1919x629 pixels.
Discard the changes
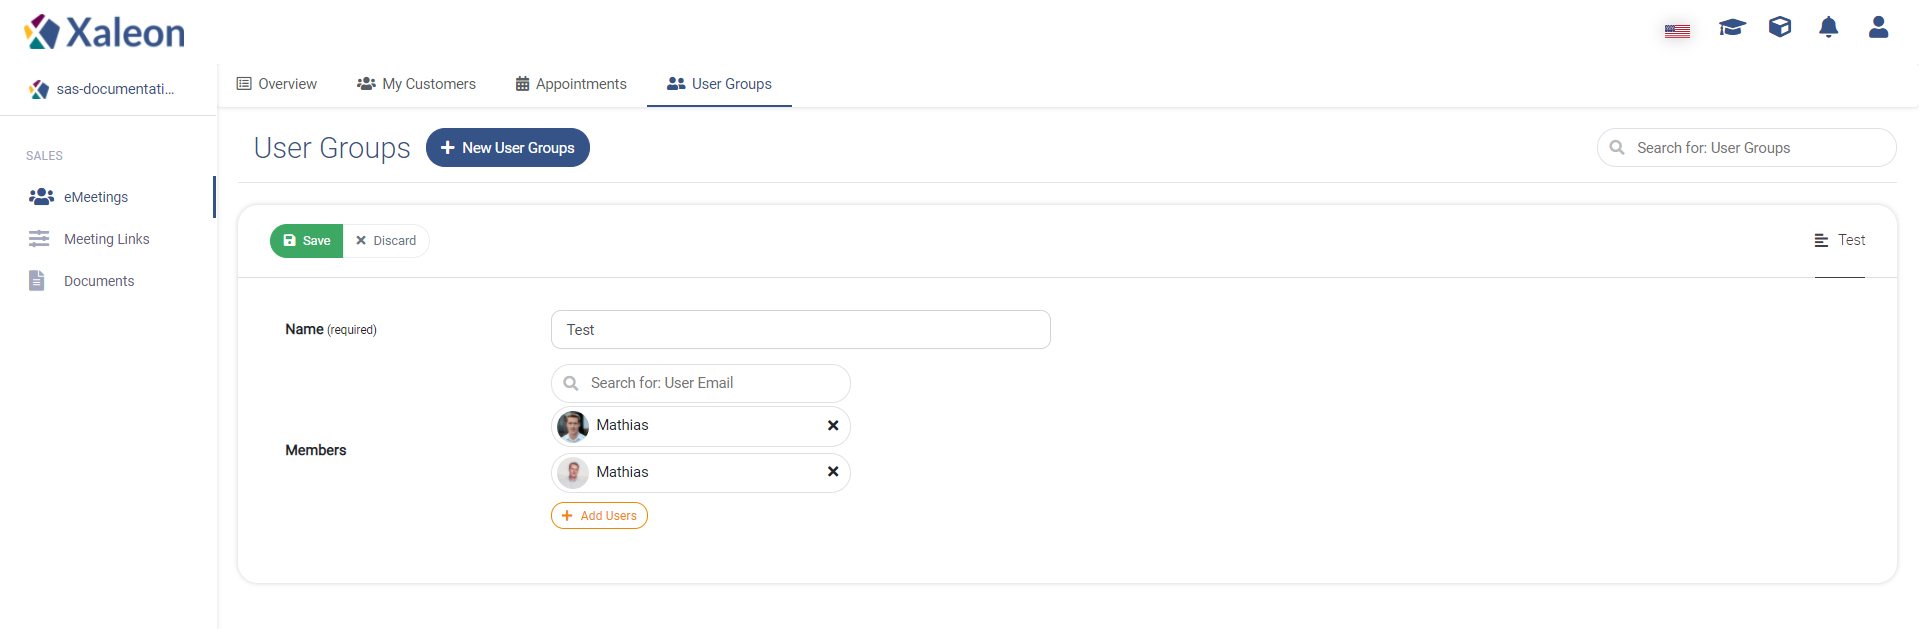(386, 241)
